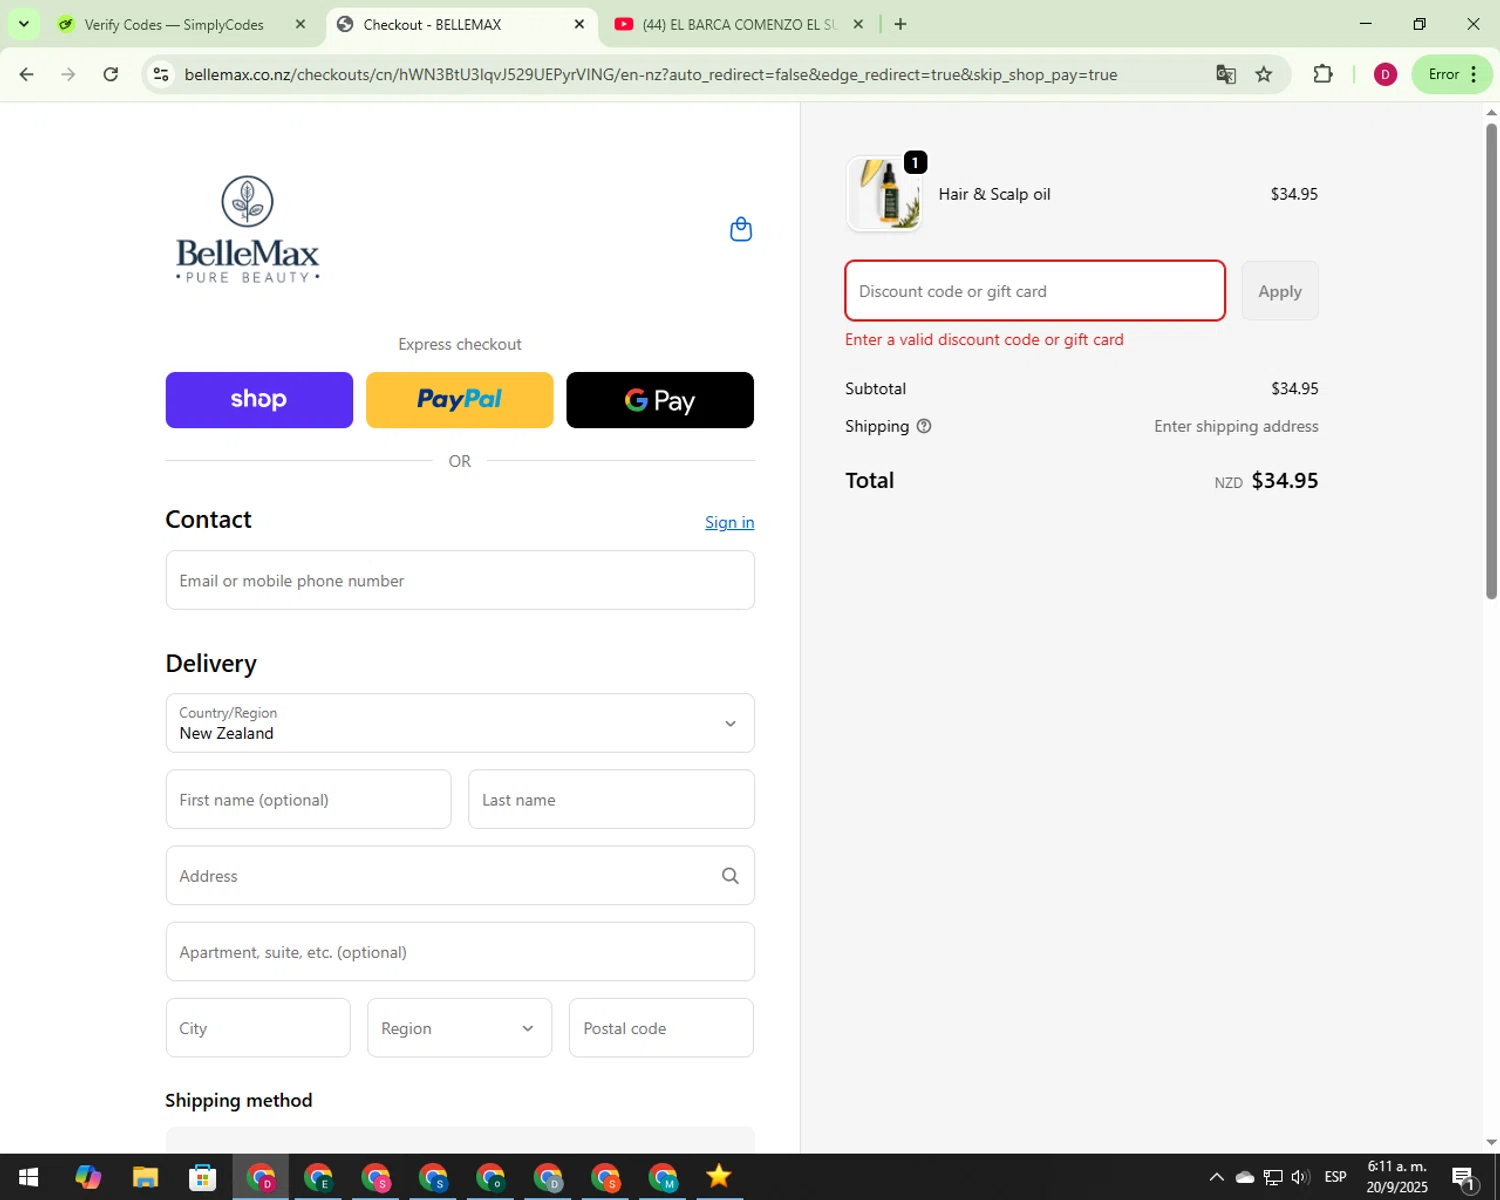Open the Google Translate icon in address bar
Image resolution: width=1500 pixels, height=1200 pixels.
[1226, 74]
